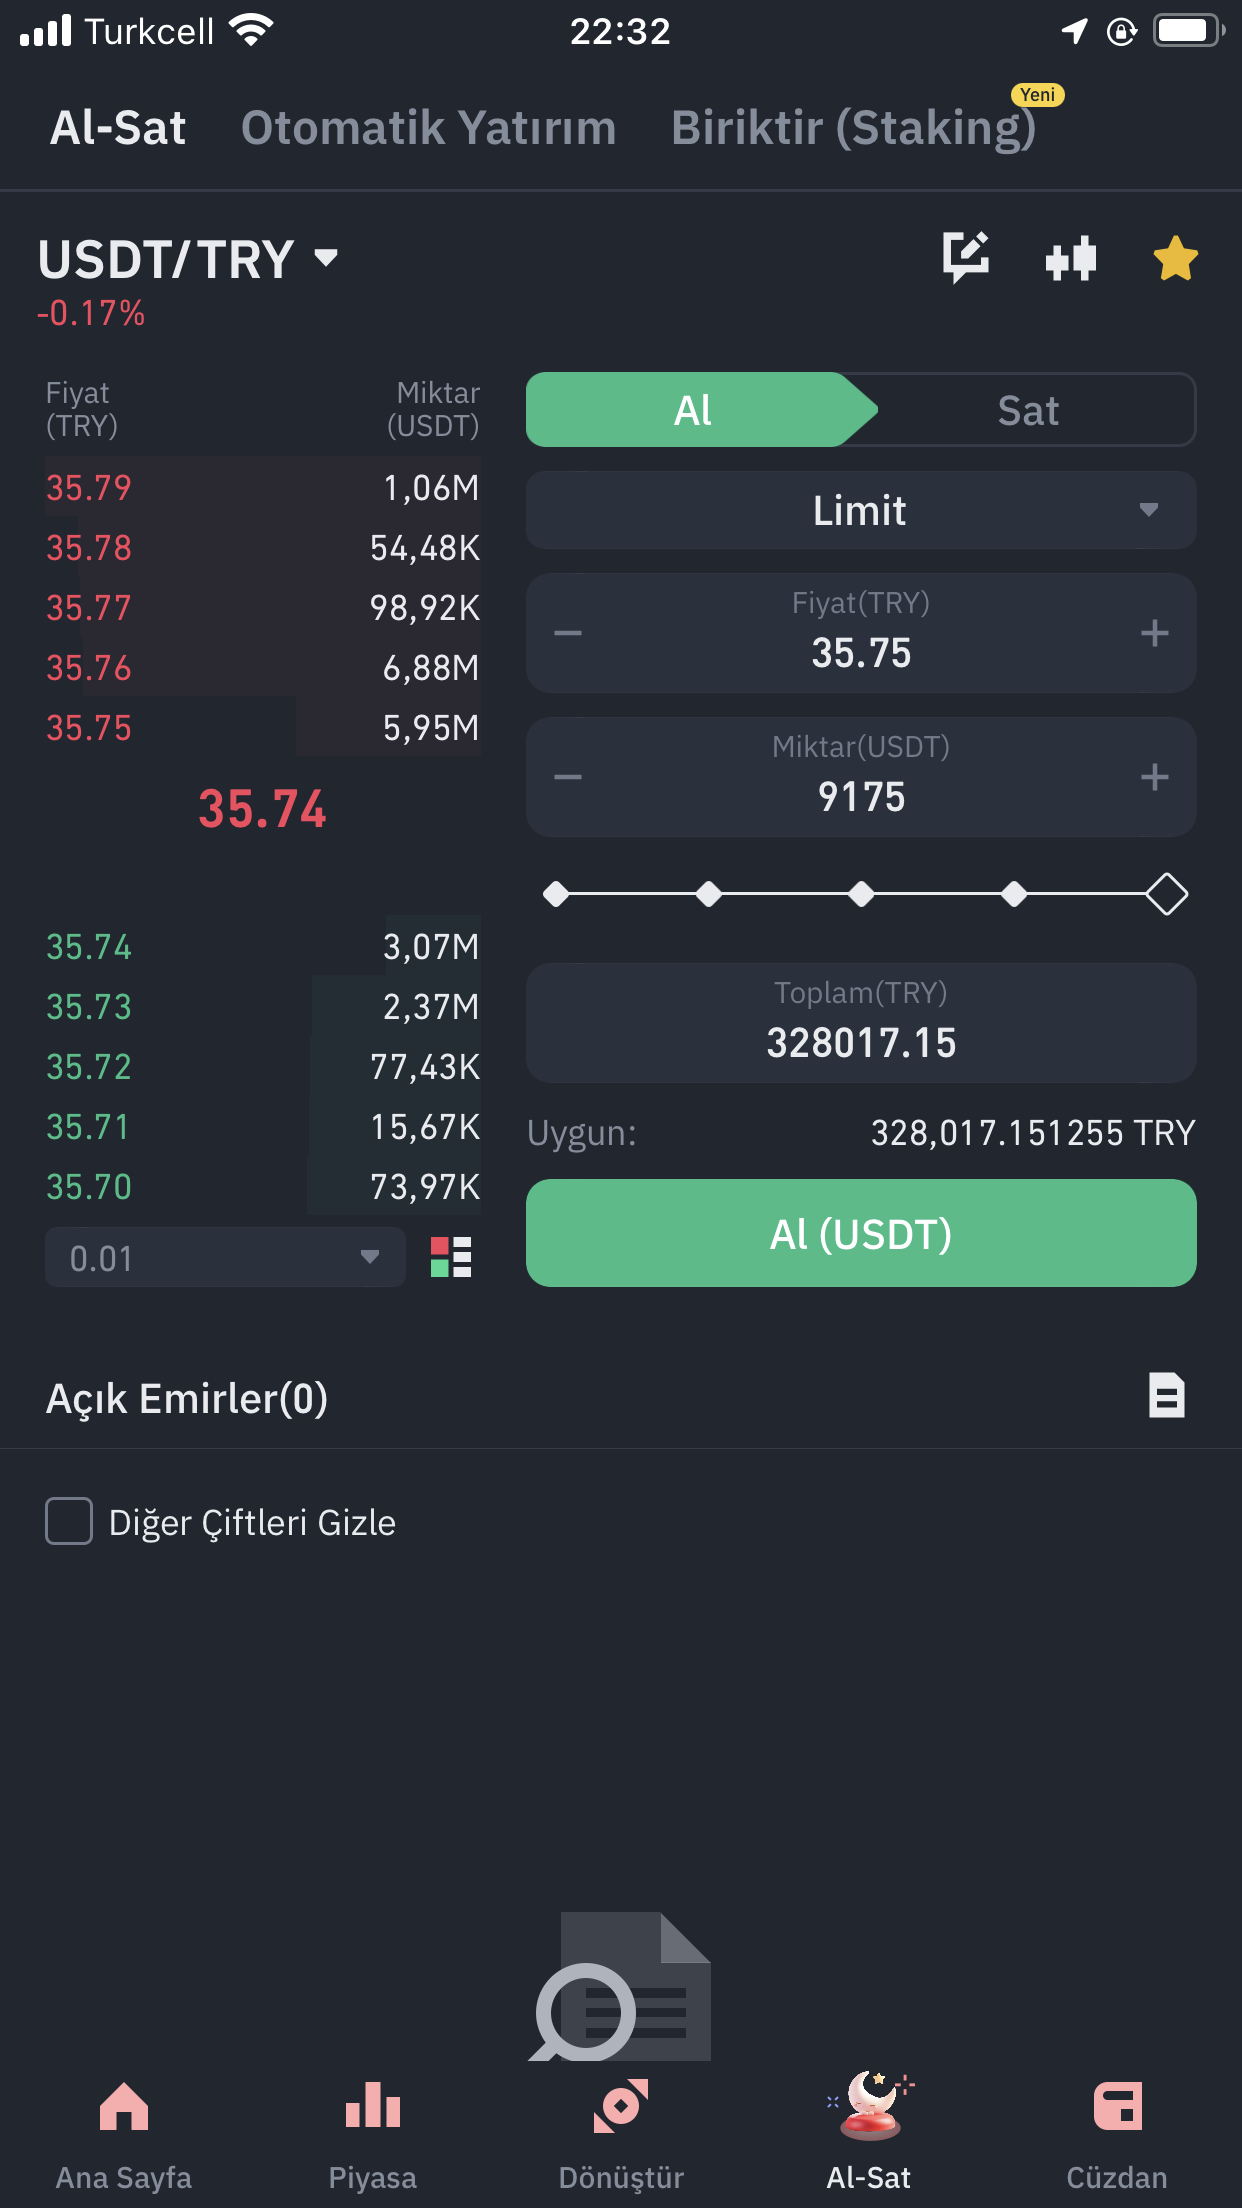Select the Al buy side
Image resolution: width=1242 pixels, height=2208 pixels.
click(x=693, y=410)
